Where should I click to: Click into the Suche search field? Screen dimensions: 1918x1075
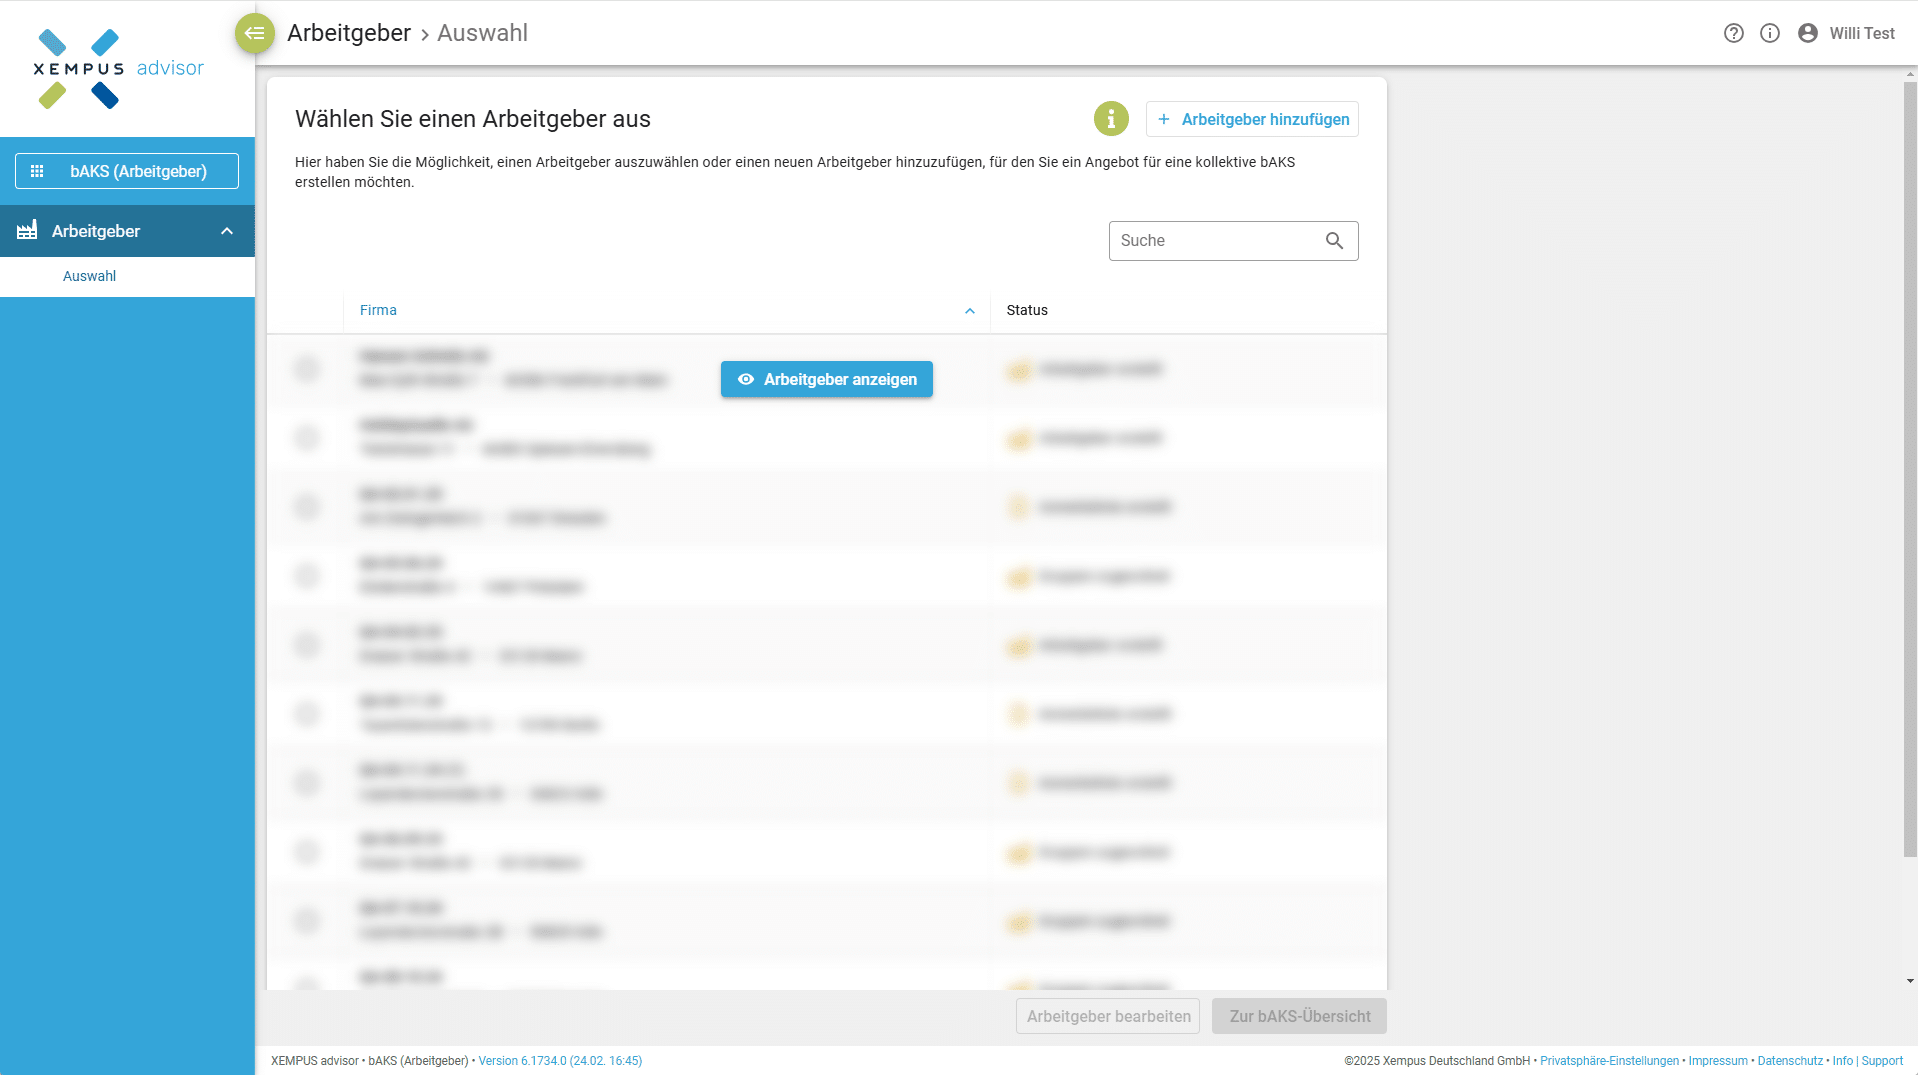coord(1215,241)
